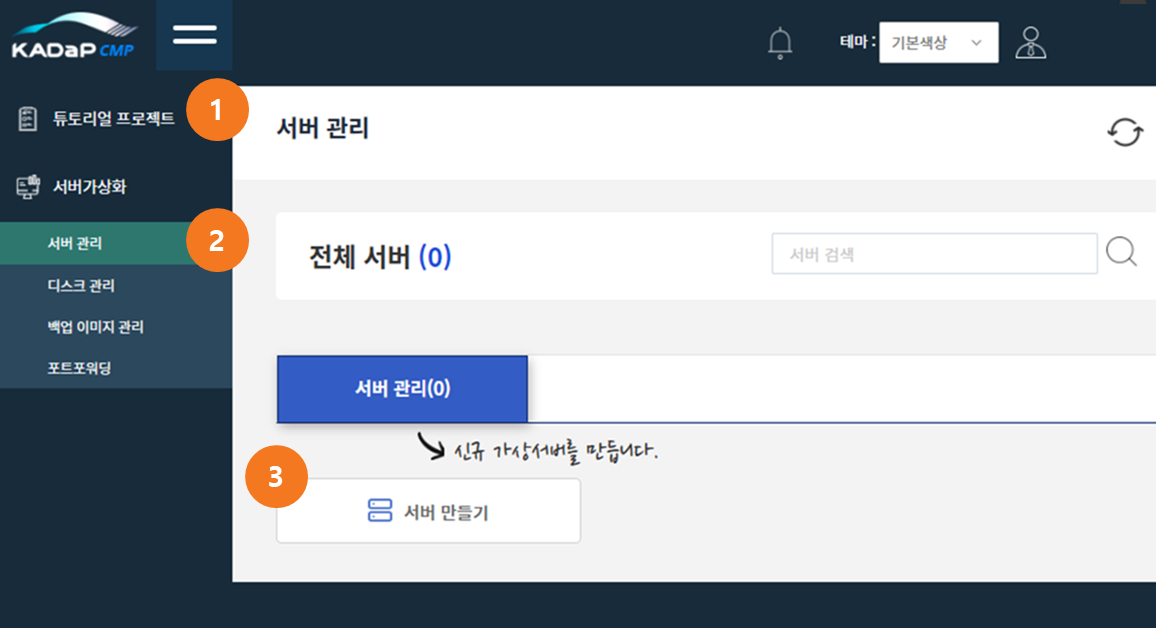Click the 서버가상화 sidebar icon
1156x628 pixels.
click(28, 187)
